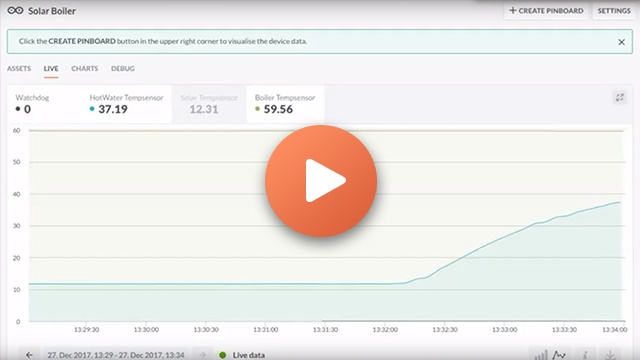Screen dimensions: 640x360
Task: Click the 13:32:00 time axis label
Action: pyautogui.click(x=385, y=329)
